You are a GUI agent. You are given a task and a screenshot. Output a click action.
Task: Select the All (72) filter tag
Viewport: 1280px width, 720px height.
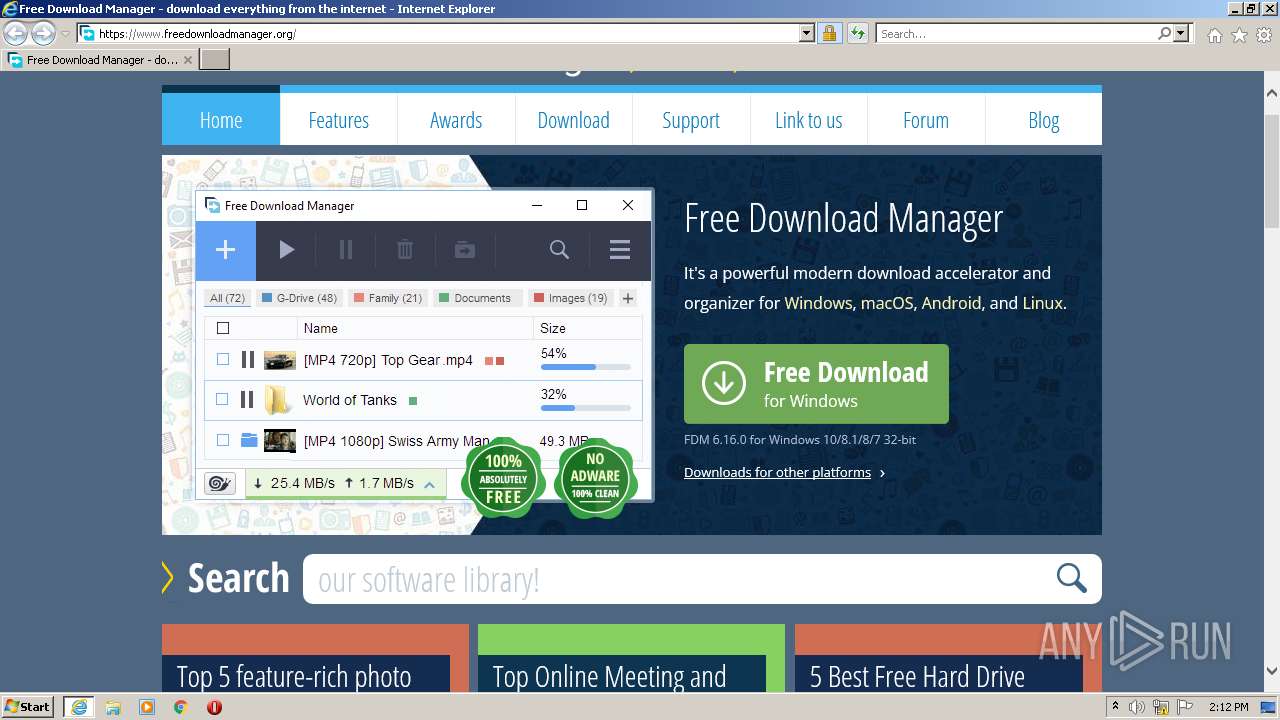(228, 298)
